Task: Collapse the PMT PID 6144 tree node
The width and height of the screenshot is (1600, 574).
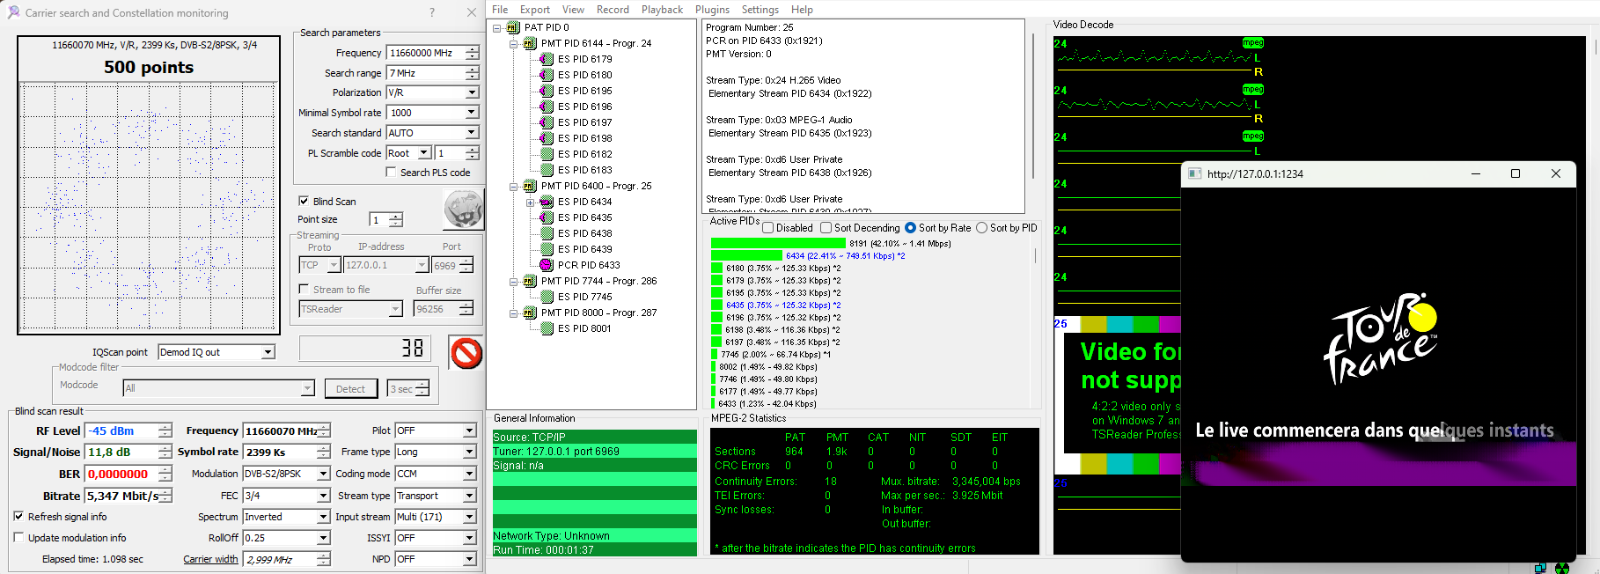Action: [514, 44]
